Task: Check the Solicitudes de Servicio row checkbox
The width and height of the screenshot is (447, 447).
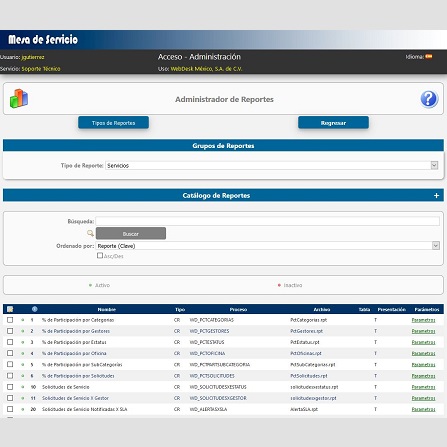Action: [x=10, y=387]
